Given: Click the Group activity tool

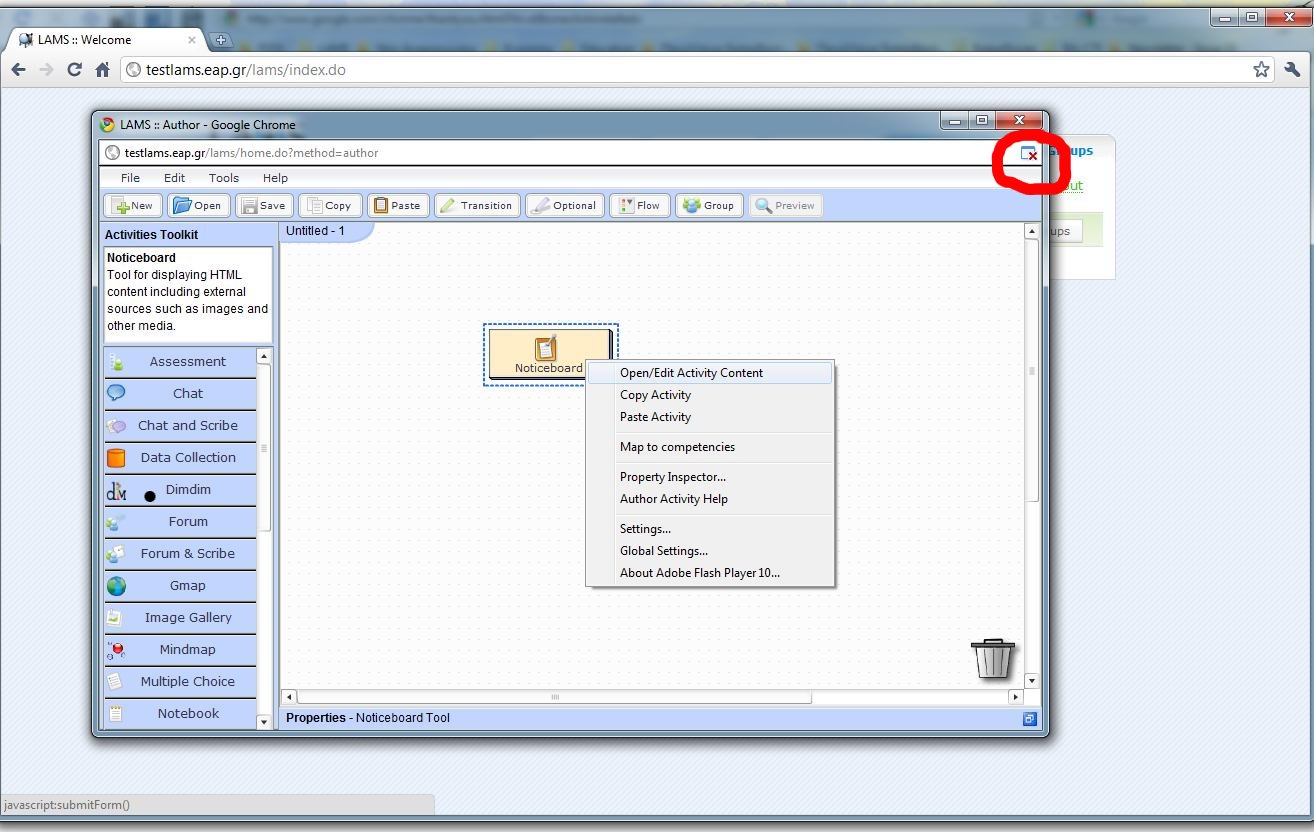Looking at the screenshot, I should click(708, 205).
